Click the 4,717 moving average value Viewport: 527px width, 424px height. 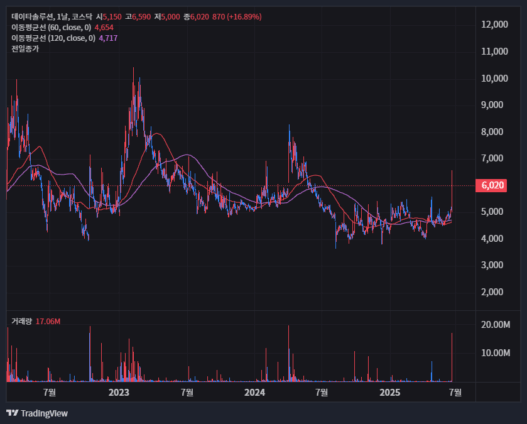[x=108, y=38]
